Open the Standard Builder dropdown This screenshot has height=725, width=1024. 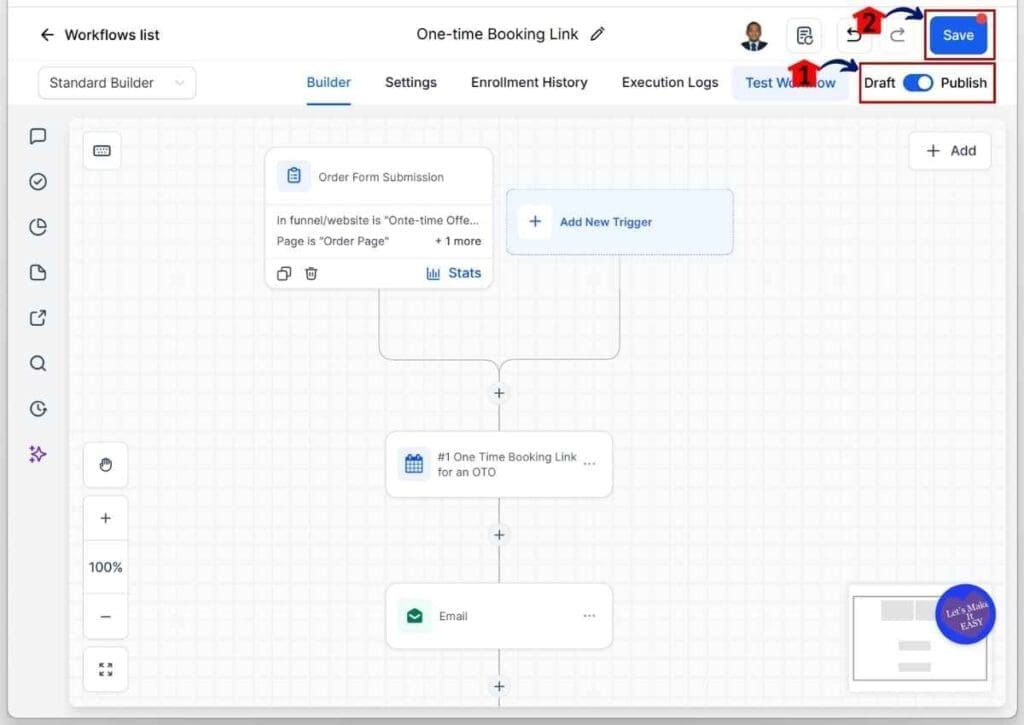click(117, 83)
